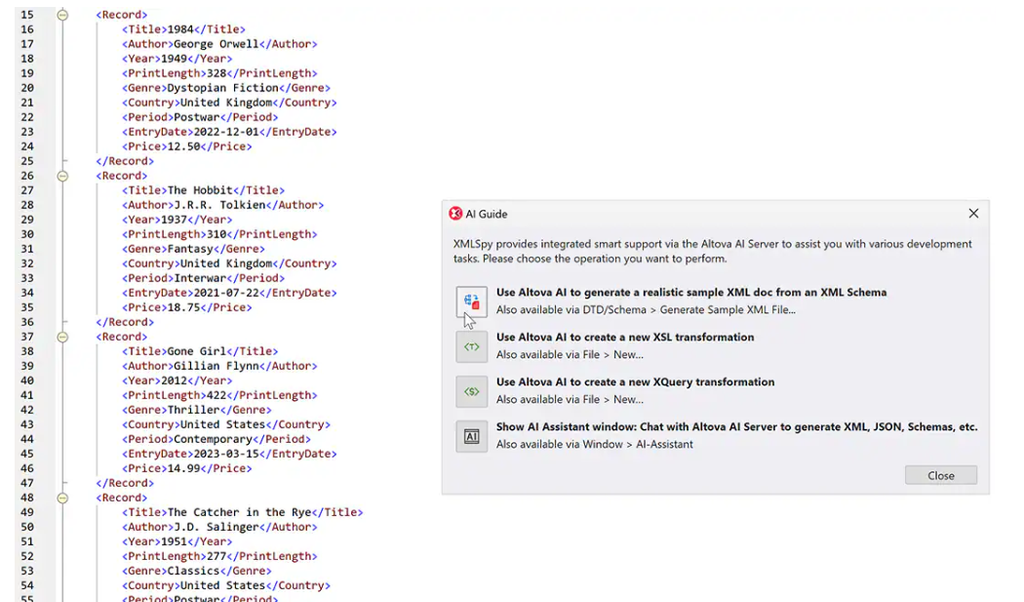Collapse the Record node at line 48
This screenshot has width=1024, height=602.
[63, 498]
